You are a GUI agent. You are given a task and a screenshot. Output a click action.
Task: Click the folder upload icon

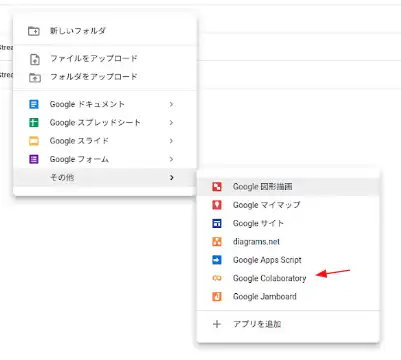tap(35, 77)
